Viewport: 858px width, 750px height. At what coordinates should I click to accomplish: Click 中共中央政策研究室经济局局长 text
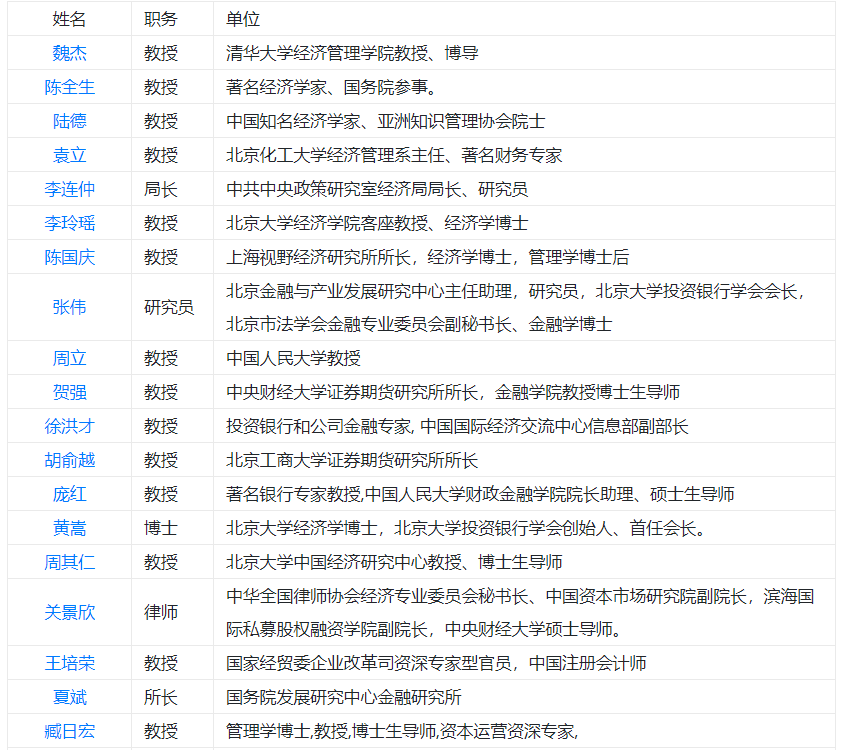point(344,189)
